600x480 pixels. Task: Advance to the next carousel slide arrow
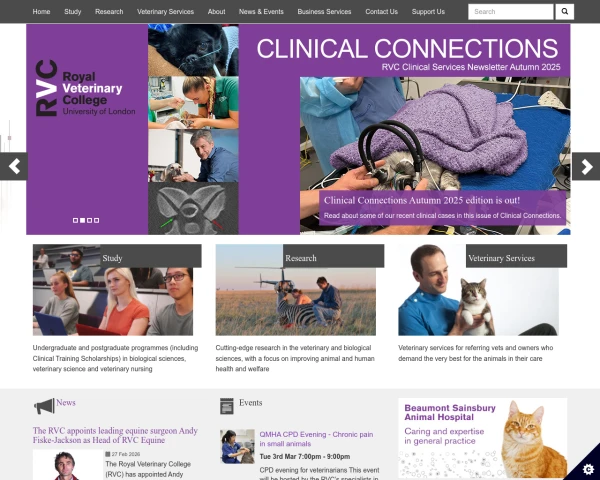pos(586,166)
